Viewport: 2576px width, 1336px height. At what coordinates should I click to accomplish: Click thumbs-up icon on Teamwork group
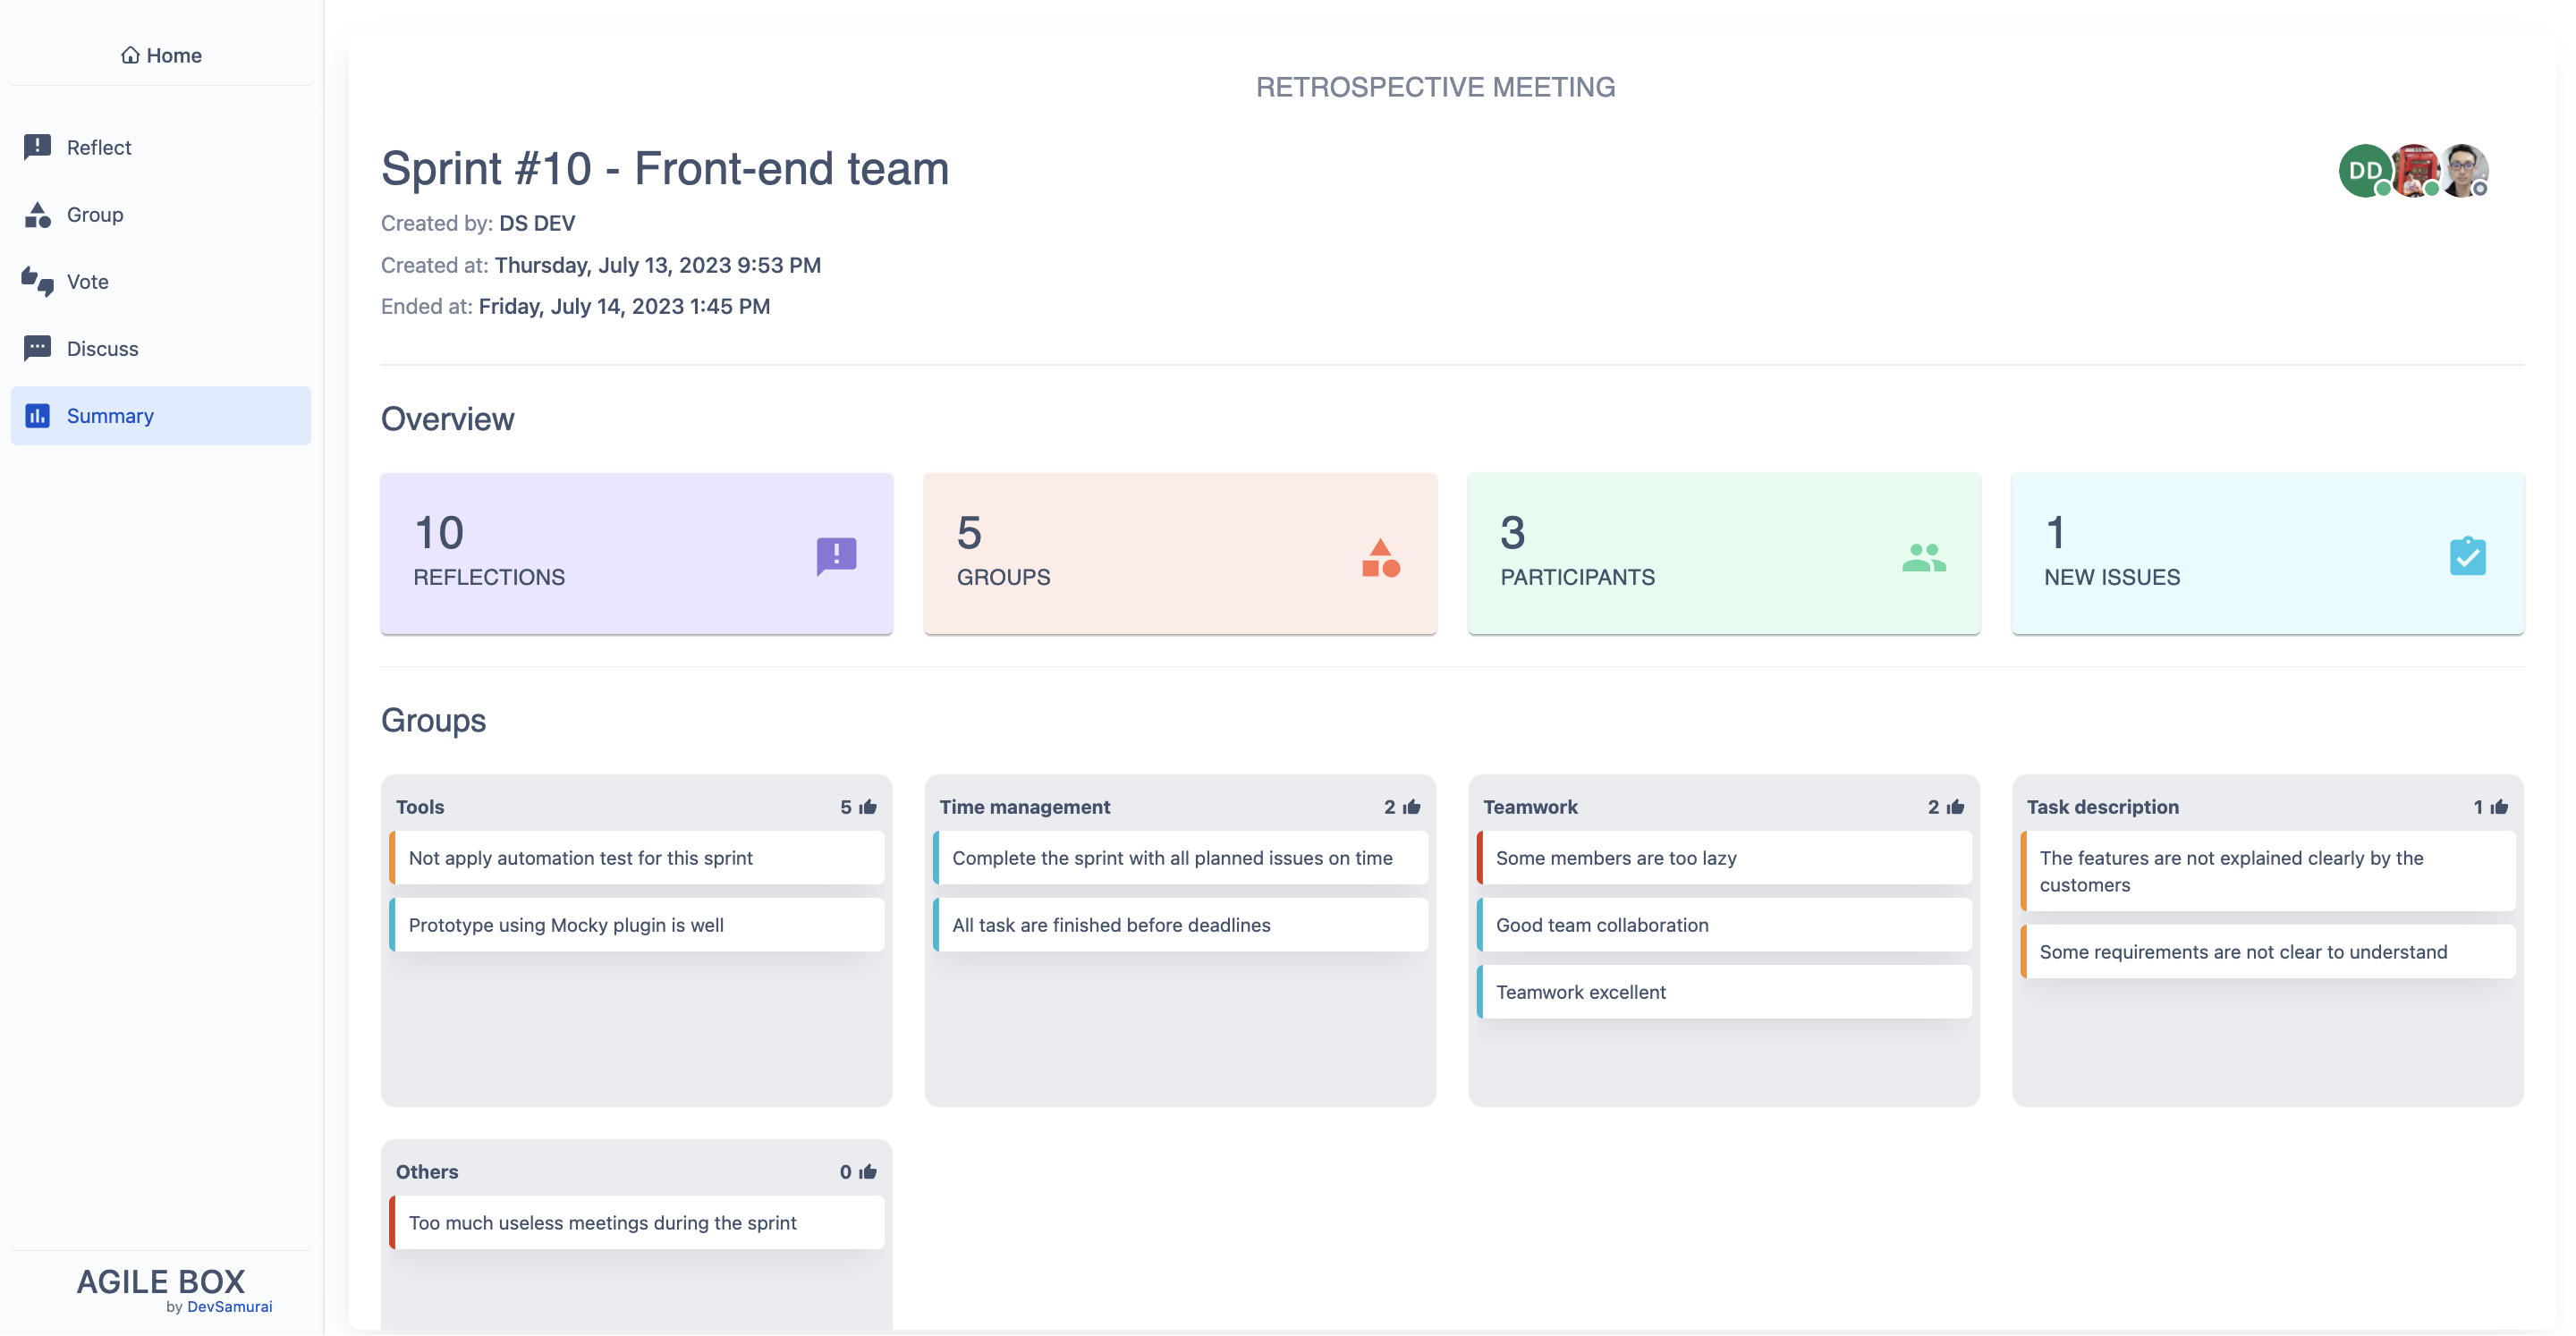click(x=1956, y=807)
